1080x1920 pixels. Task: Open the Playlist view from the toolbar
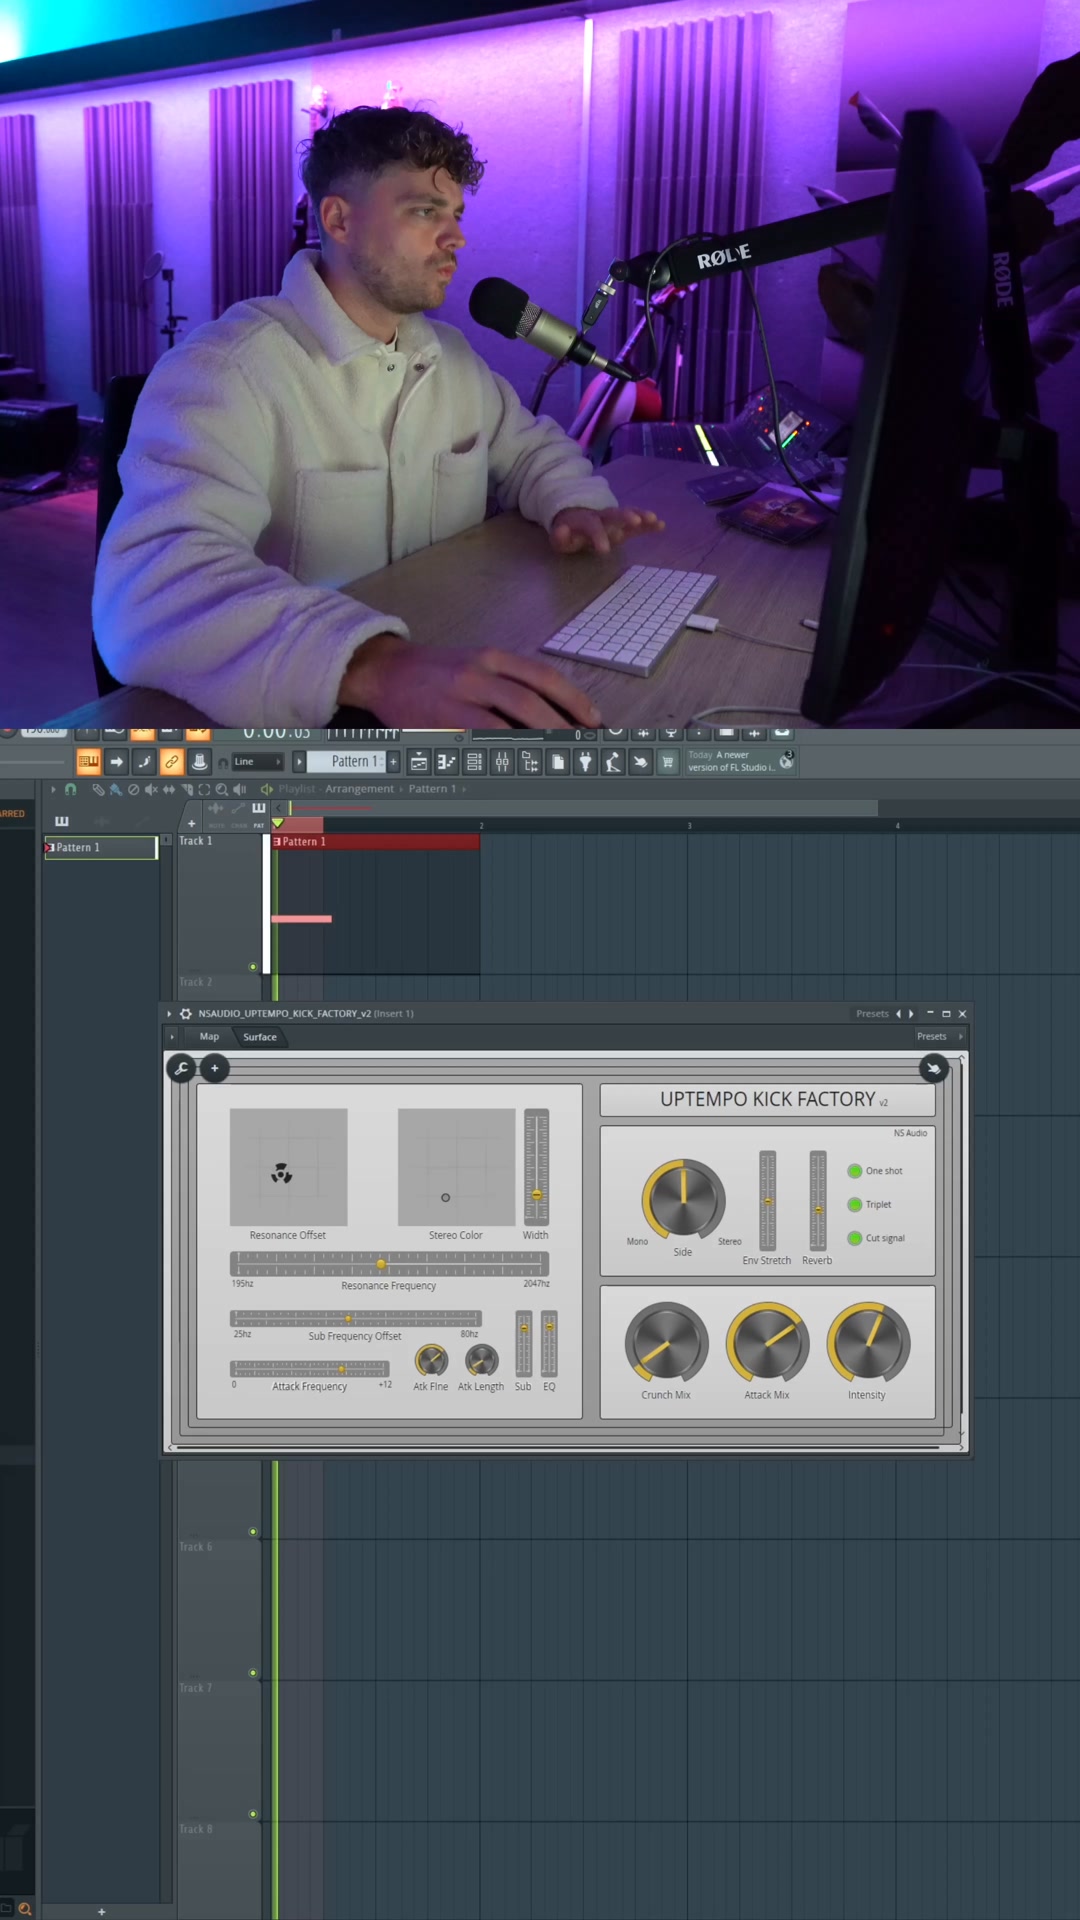coord(419,762)
